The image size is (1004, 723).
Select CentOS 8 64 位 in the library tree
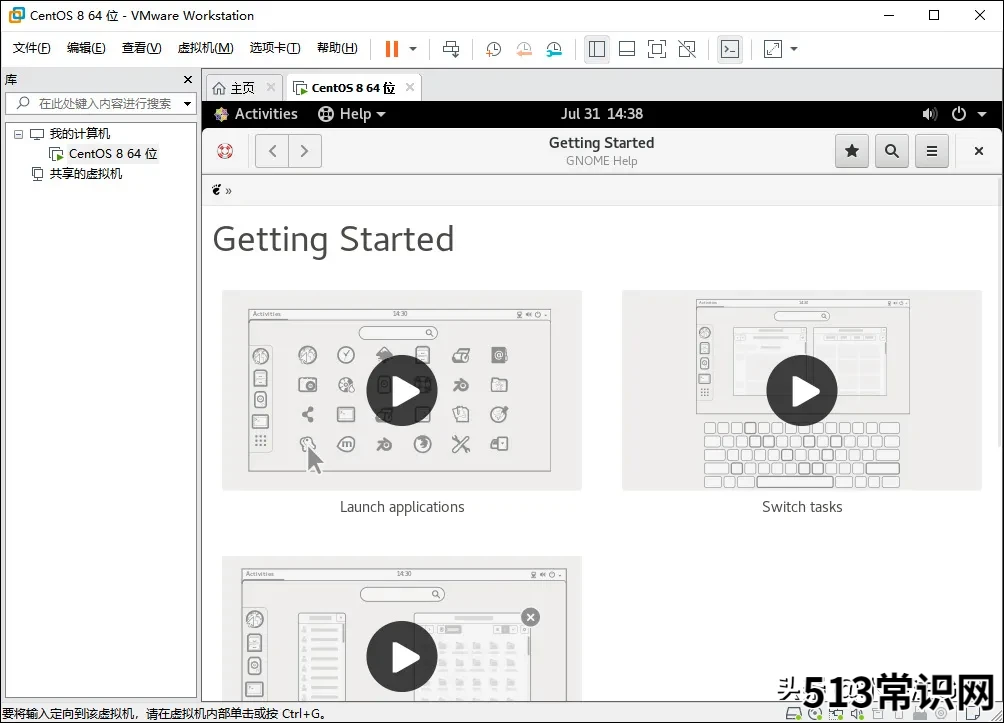(x=113, y=154)
